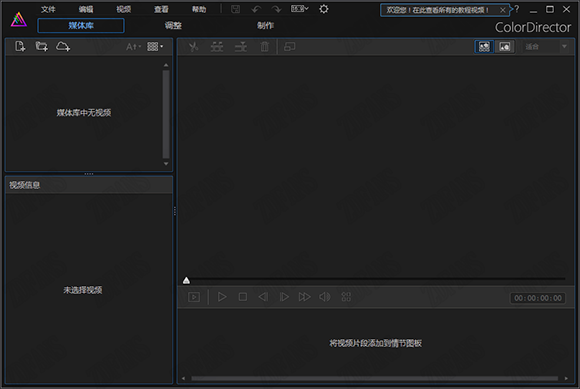Click the fast forward button
The image size is (580, 389).
304,297
